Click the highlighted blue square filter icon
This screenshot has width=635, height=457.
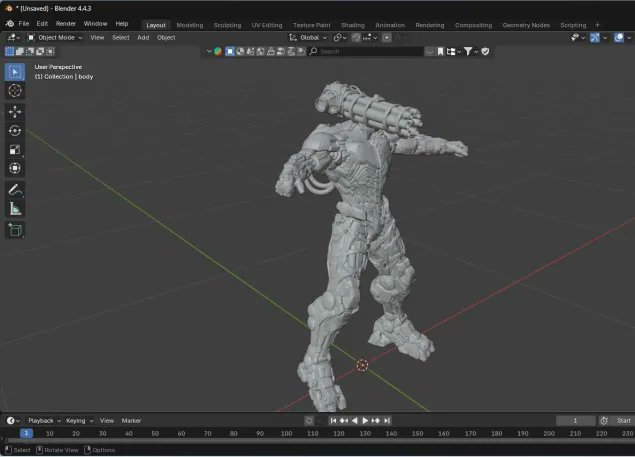coord(230,51)
